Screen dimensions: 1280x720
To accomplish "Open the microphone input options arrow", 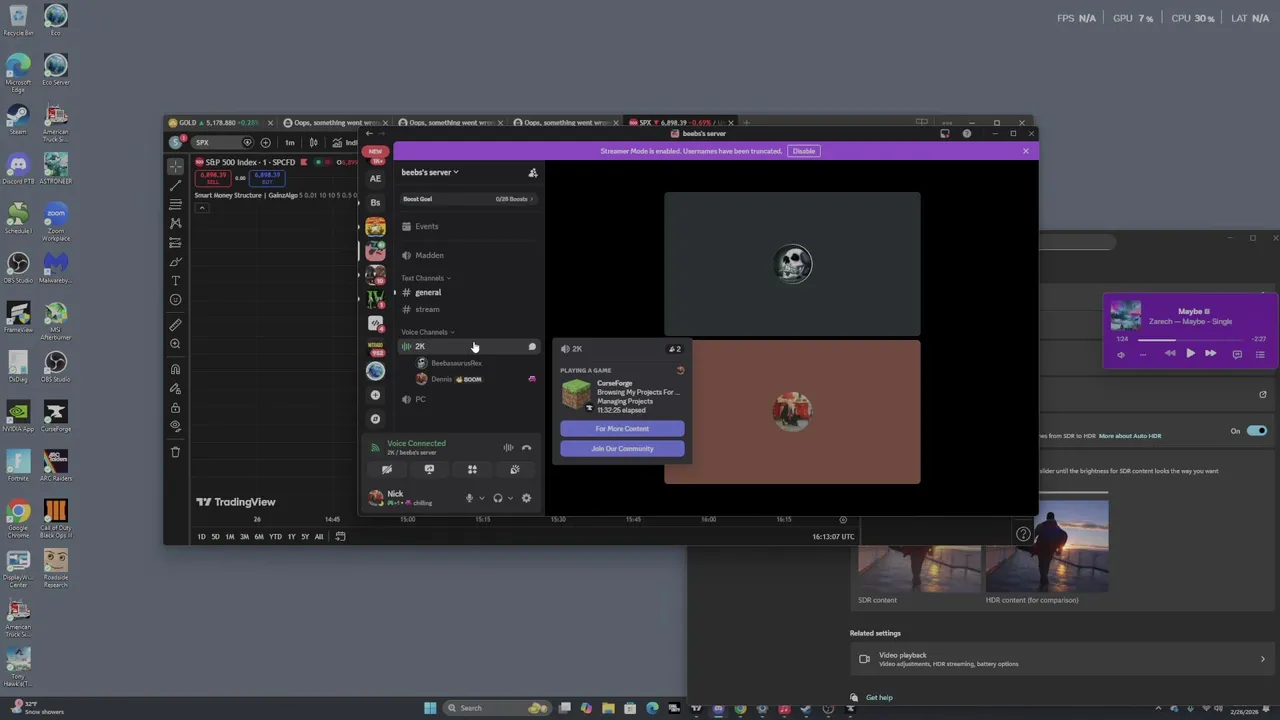I will click(482, 498).
